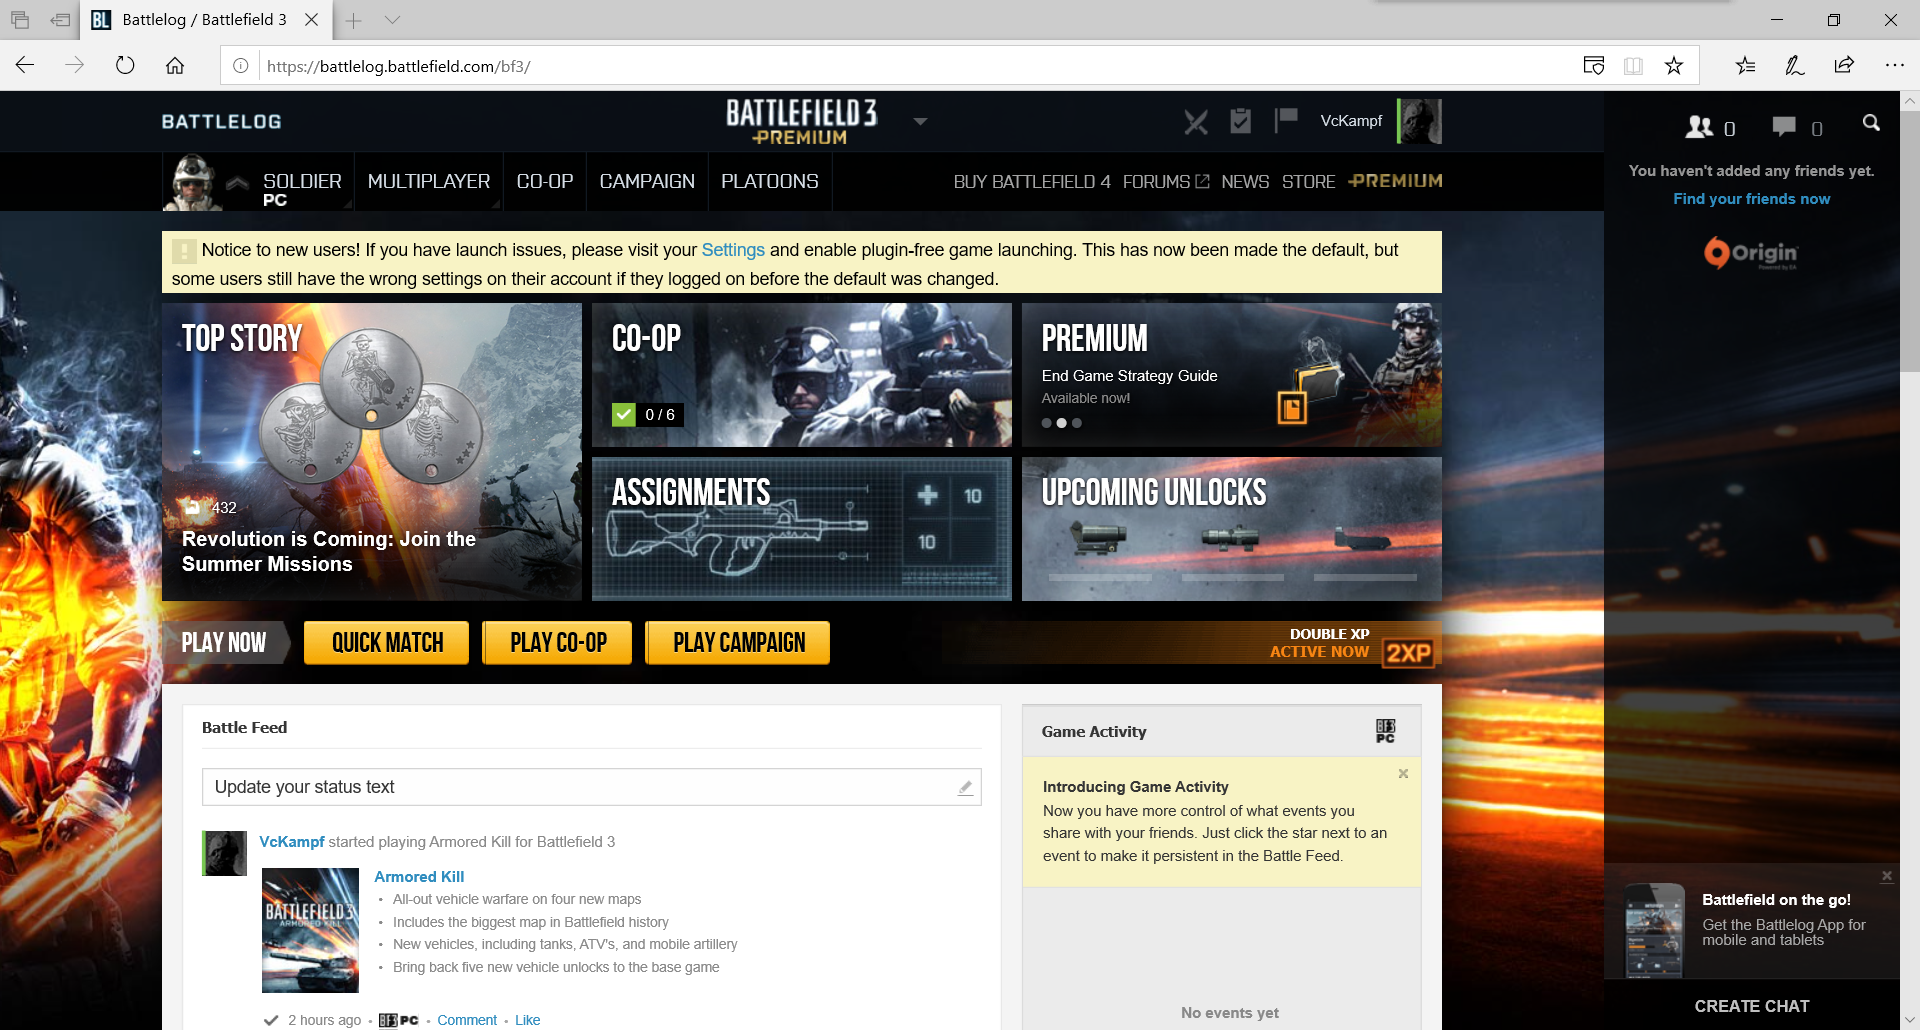This screenshot has height=1030, width=1920.
Task: Click the Update your status text field
Action: click(x=592, y=787)
